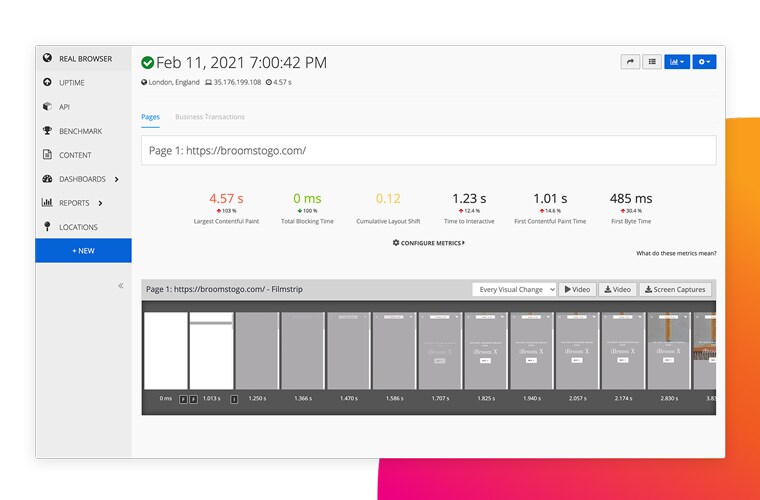760x500 pixels.
Task: Open the Locations sidebar section
Action: [83, 227]
